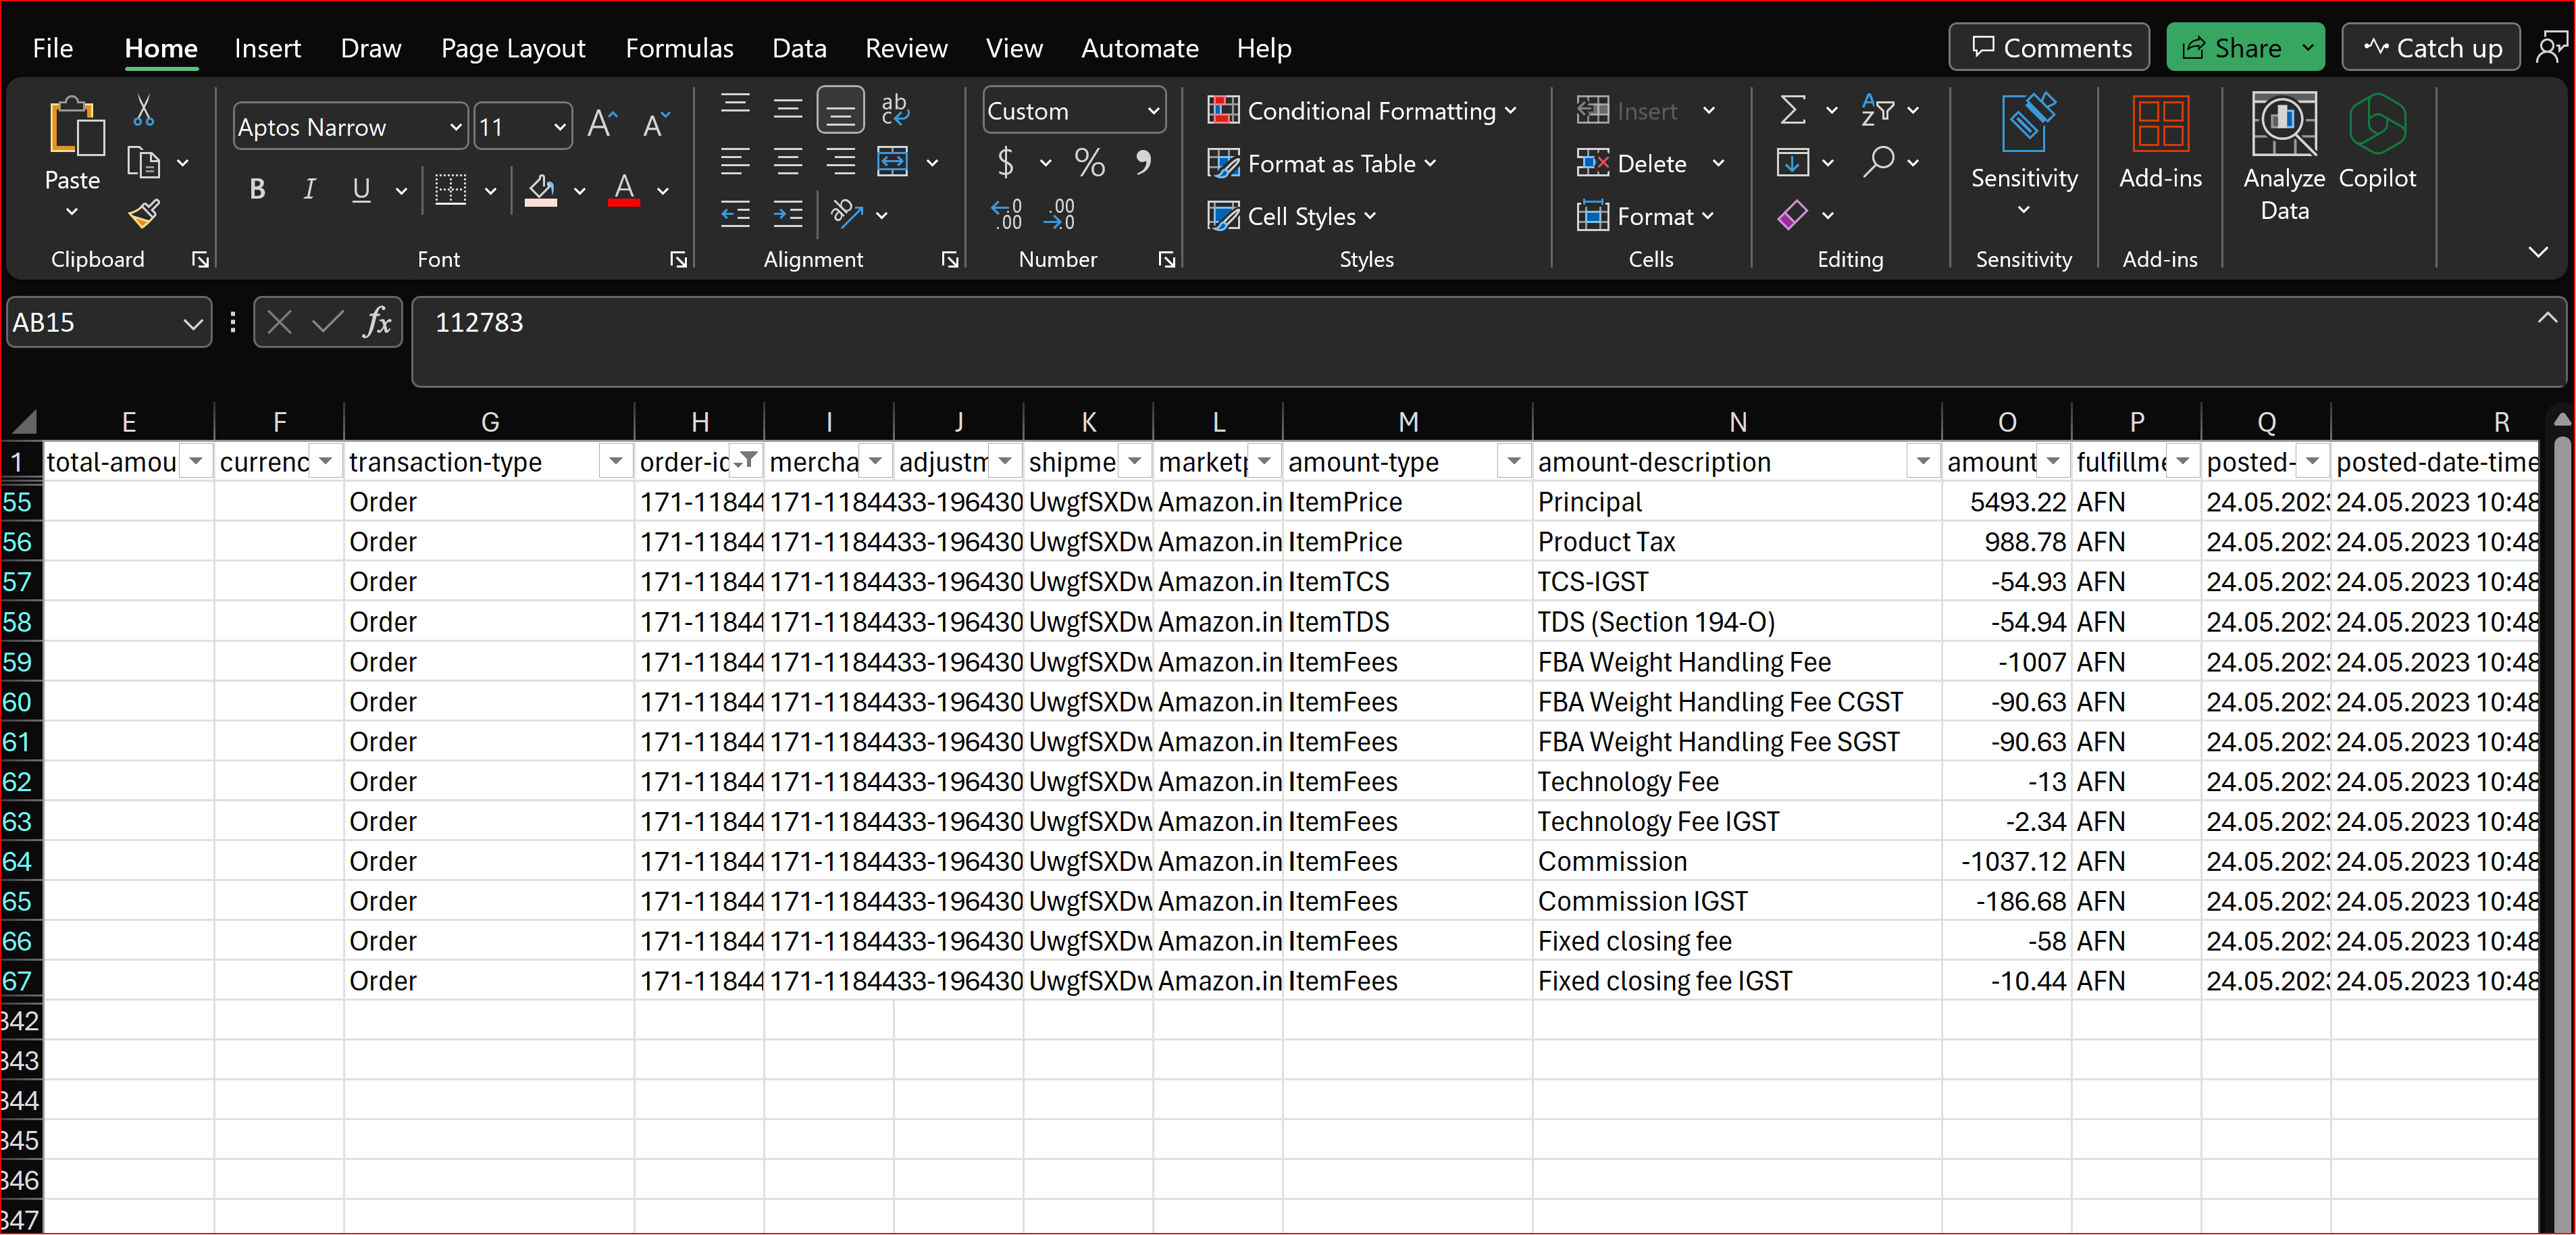This screenshot has width=2576, height=1235.
Task: Open the Custom number format dropdown
Action: pyautogui.click(x=1153, y=111)
